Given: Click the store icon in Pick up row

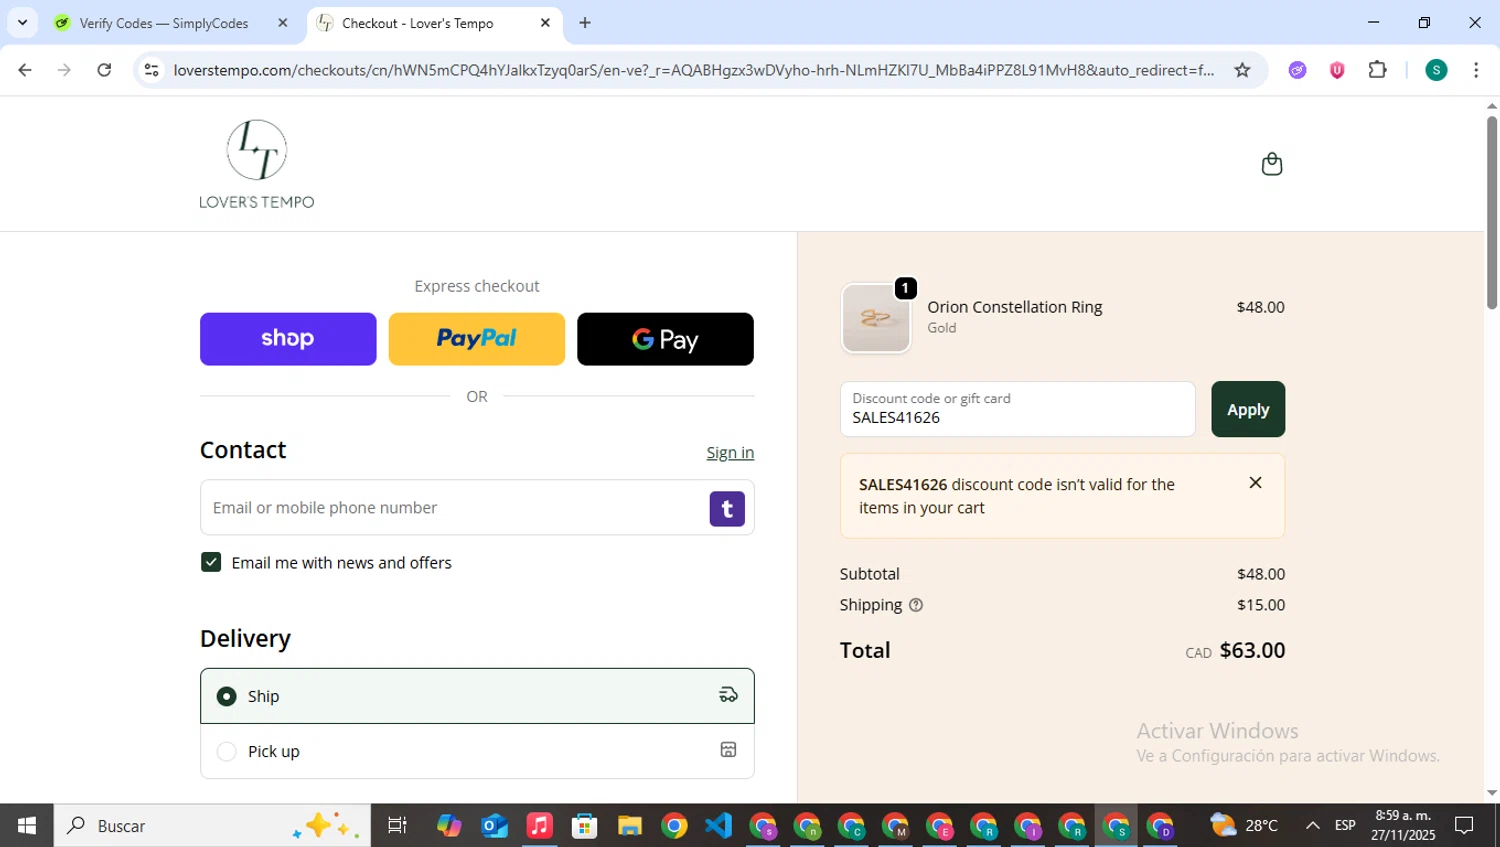Looking at the screenshot, I should click(728, 750).
